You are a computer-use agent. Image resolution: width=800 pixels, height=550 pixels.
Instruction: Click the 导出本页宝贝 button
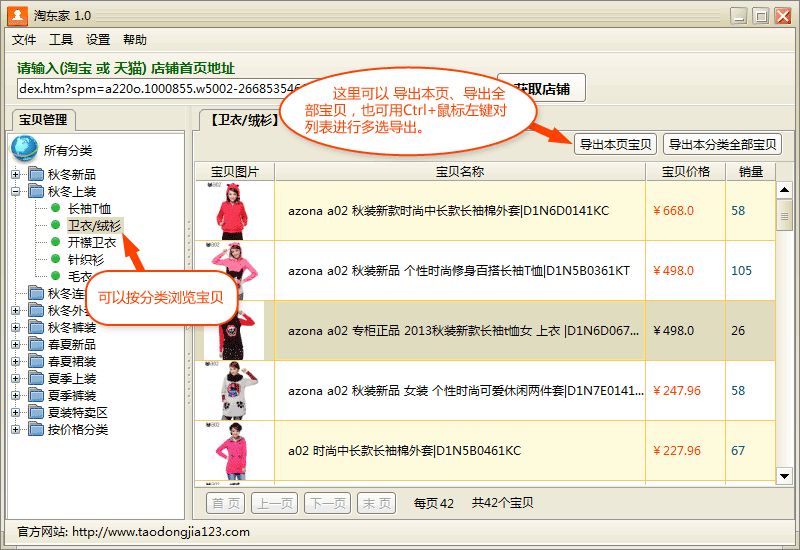click(x=615, y=144)
